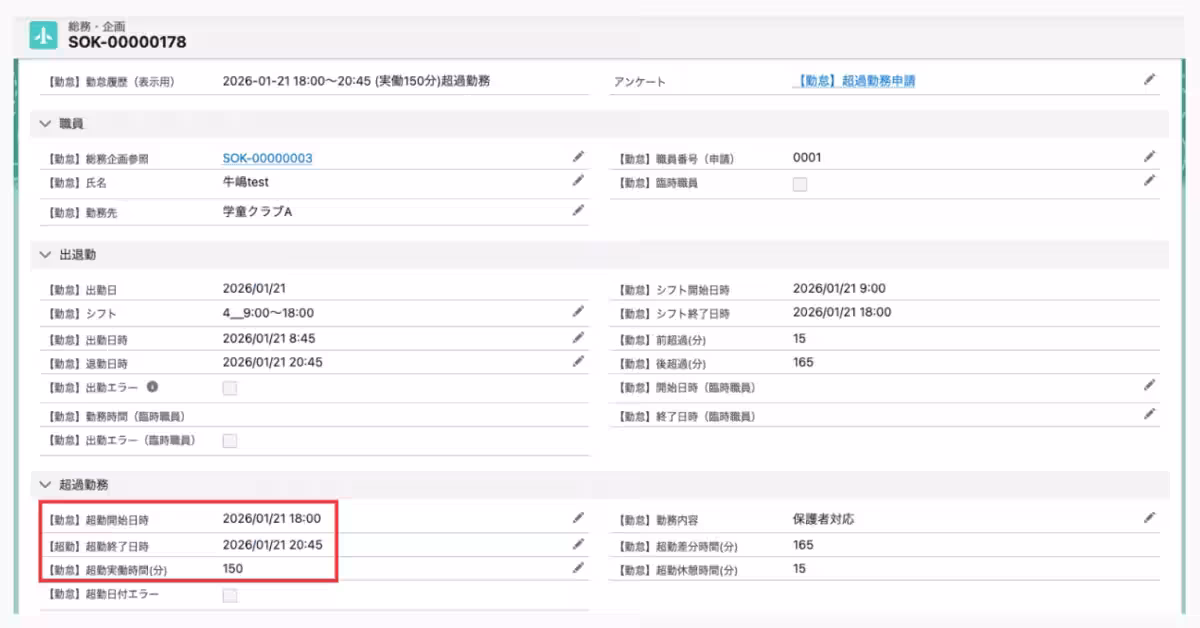This screenshot has height=628, width=1200.
Task: Click the airplane app icon in header
Action: click(x=43, y=35)
